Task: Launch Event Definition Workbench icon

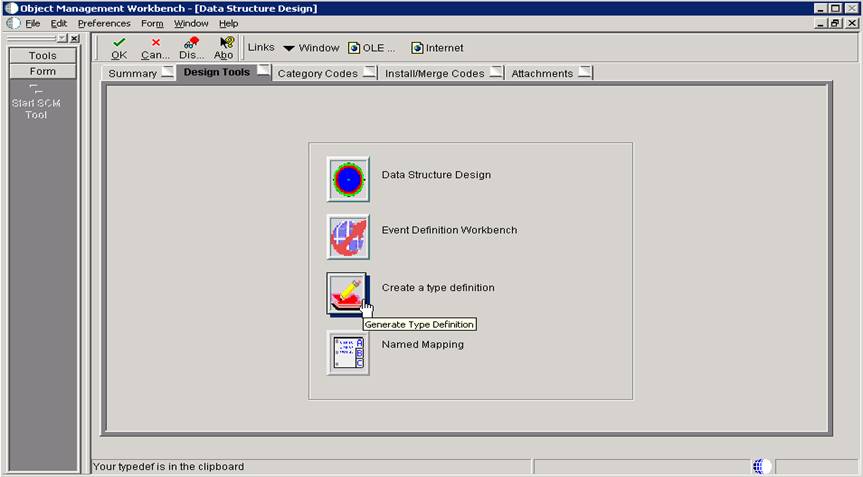Action: pyautogui.click(x=348, y=237)
